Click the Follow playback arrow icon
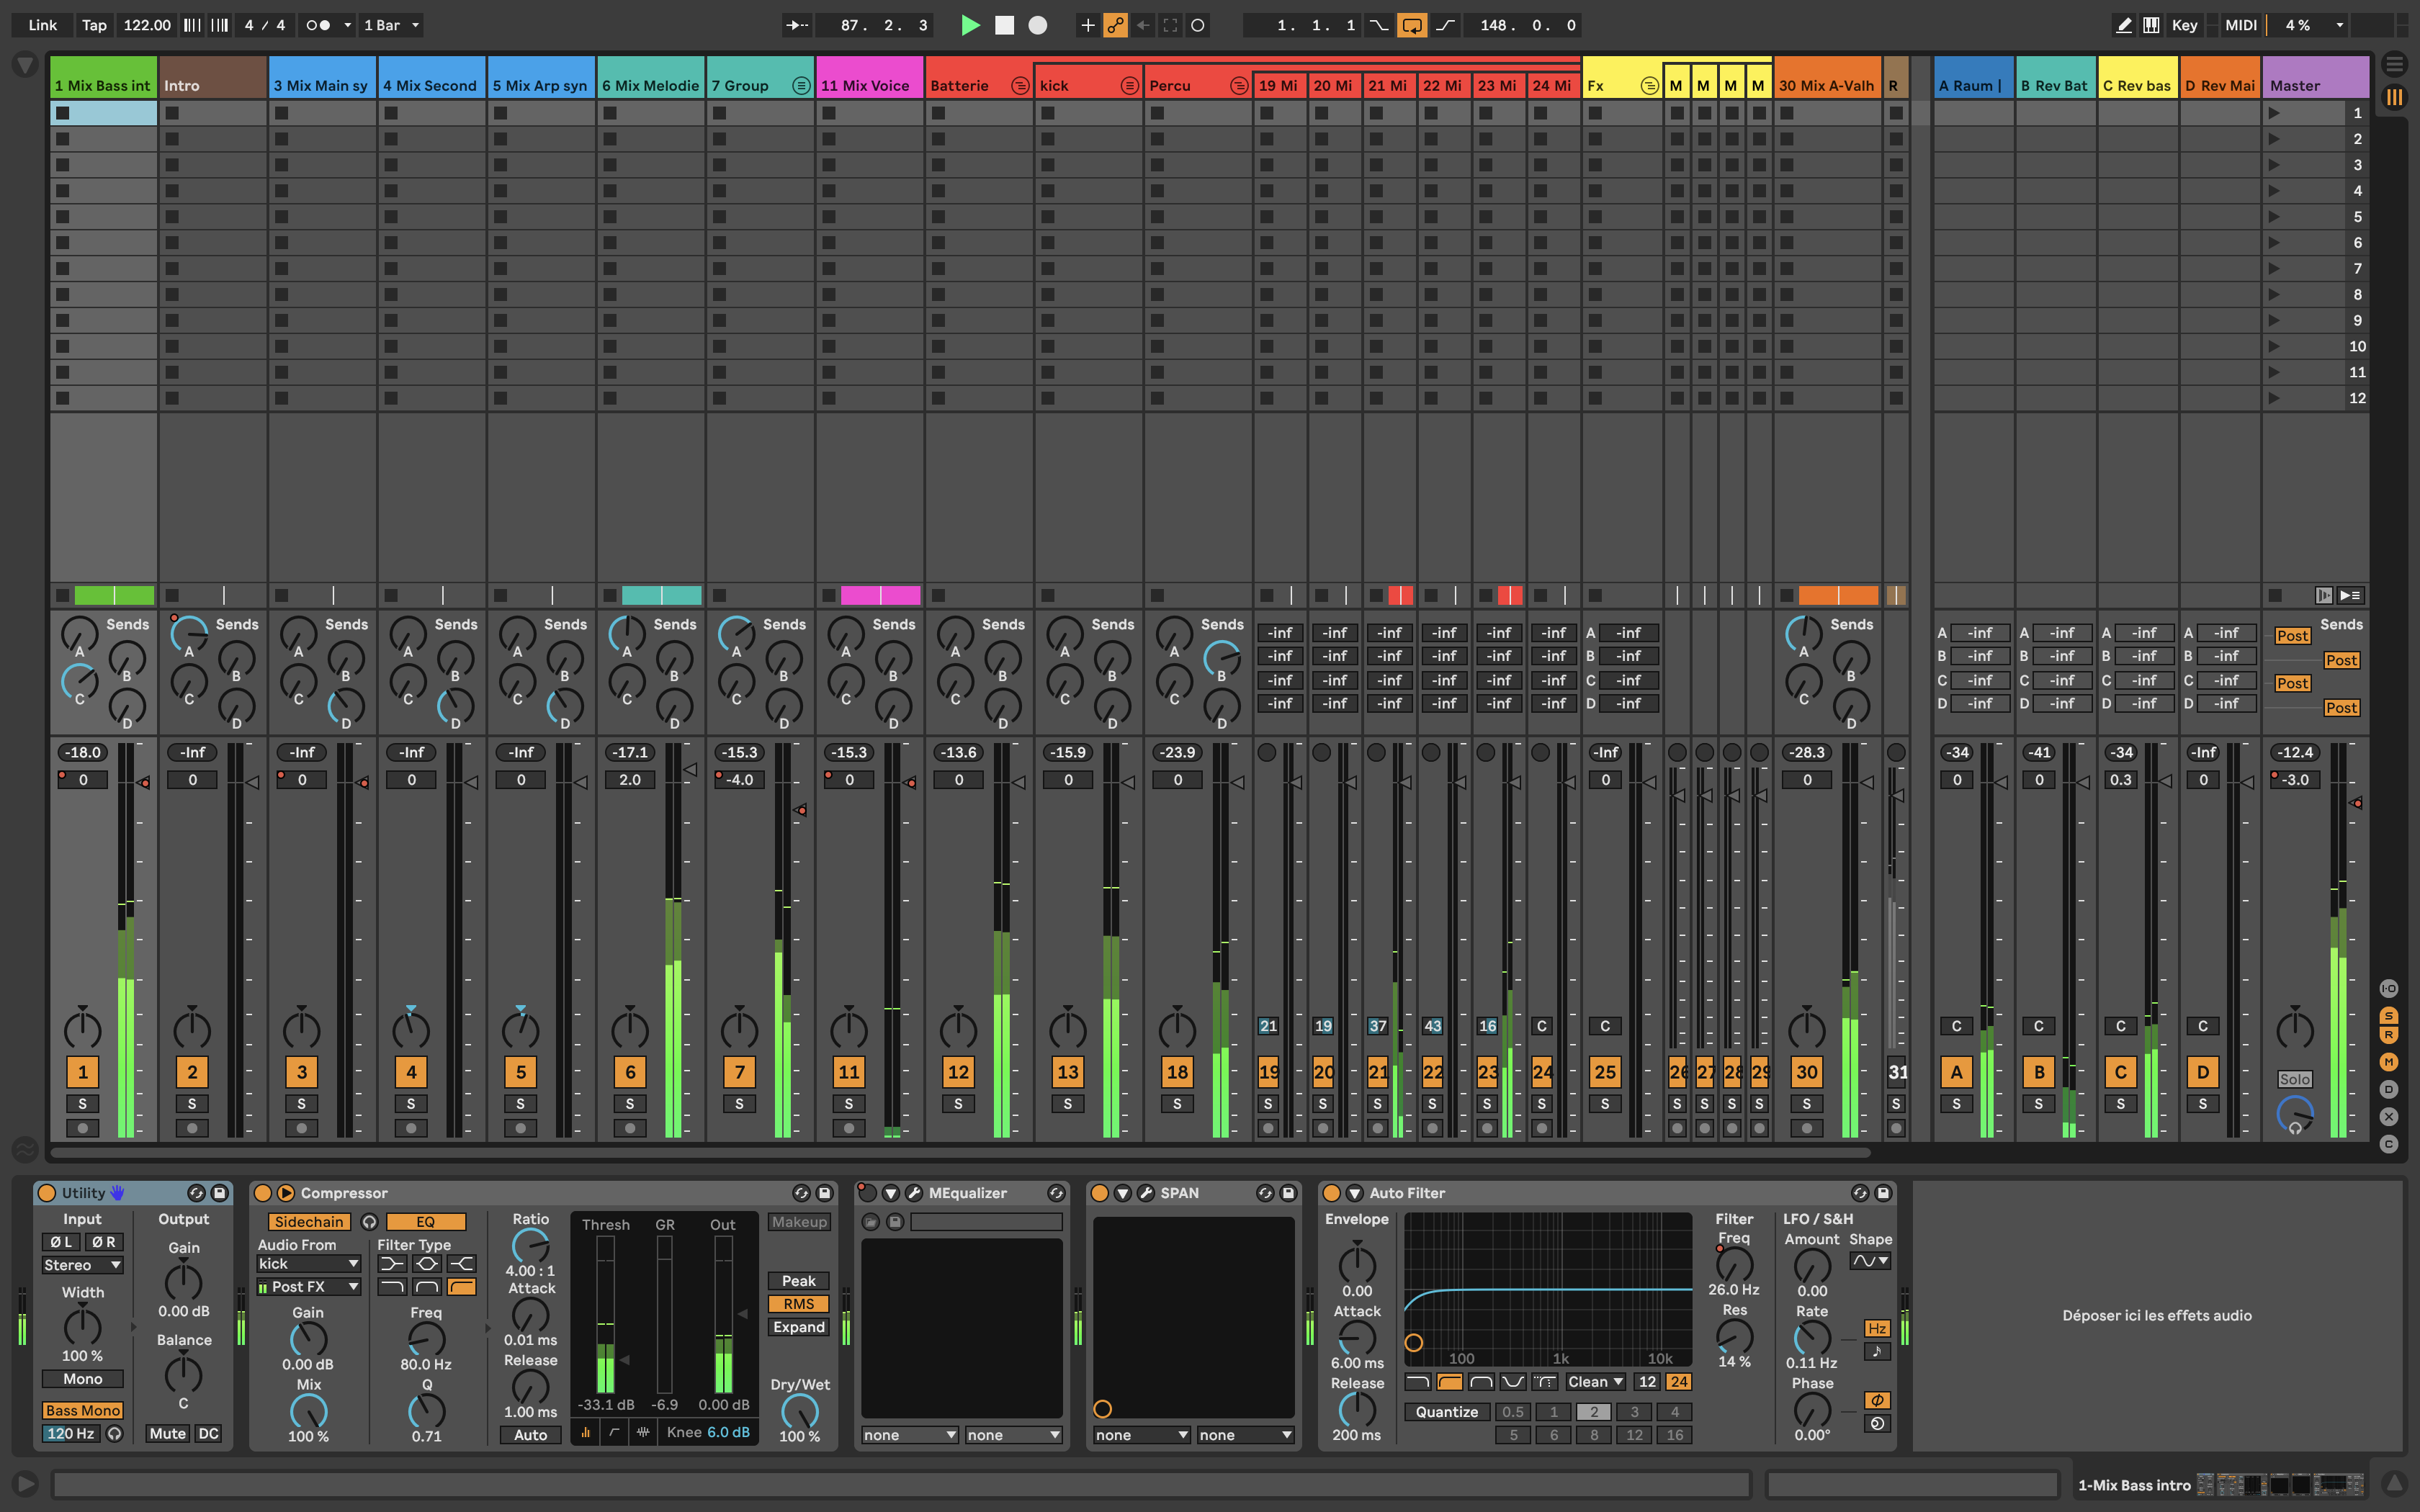 797,25
